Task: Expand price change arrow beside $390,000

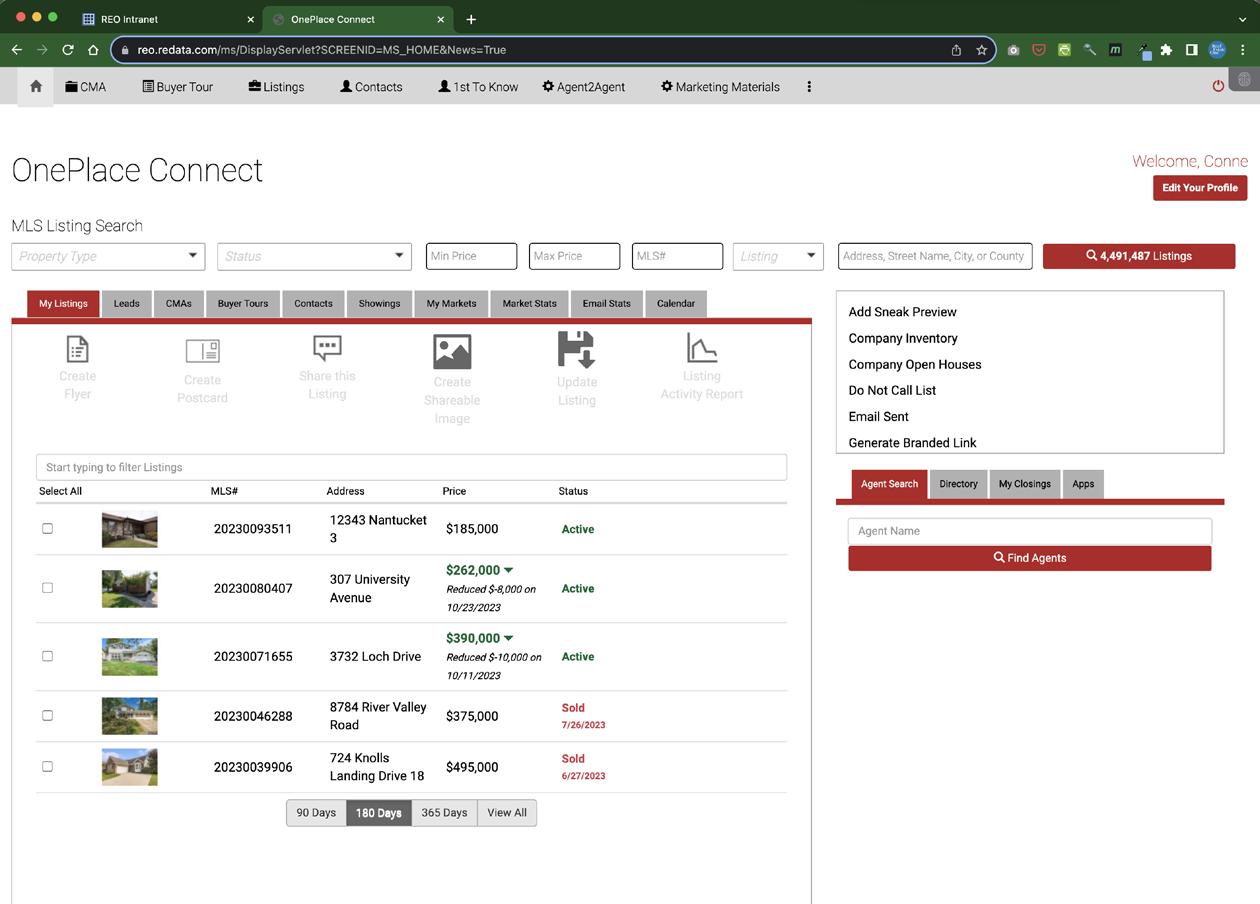Action: 509,639
